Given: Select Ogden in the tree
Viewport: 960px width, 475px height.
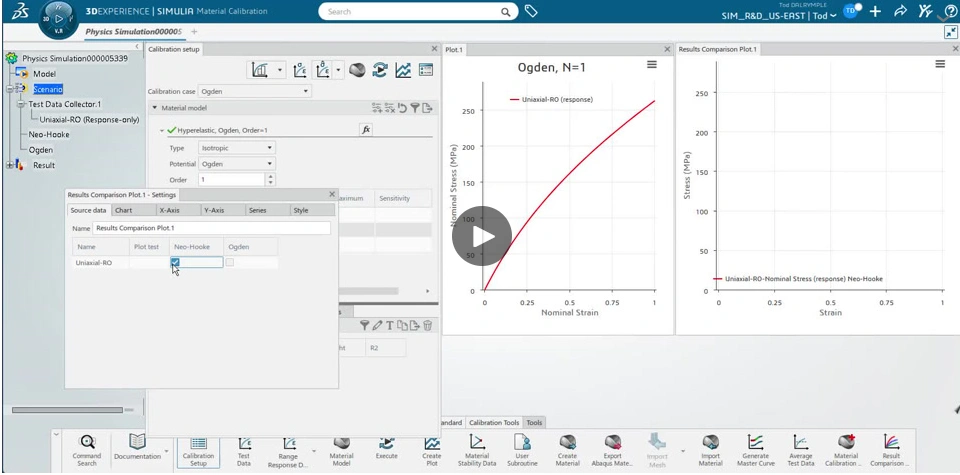Looking at the screenshot, I should point(40,150).
